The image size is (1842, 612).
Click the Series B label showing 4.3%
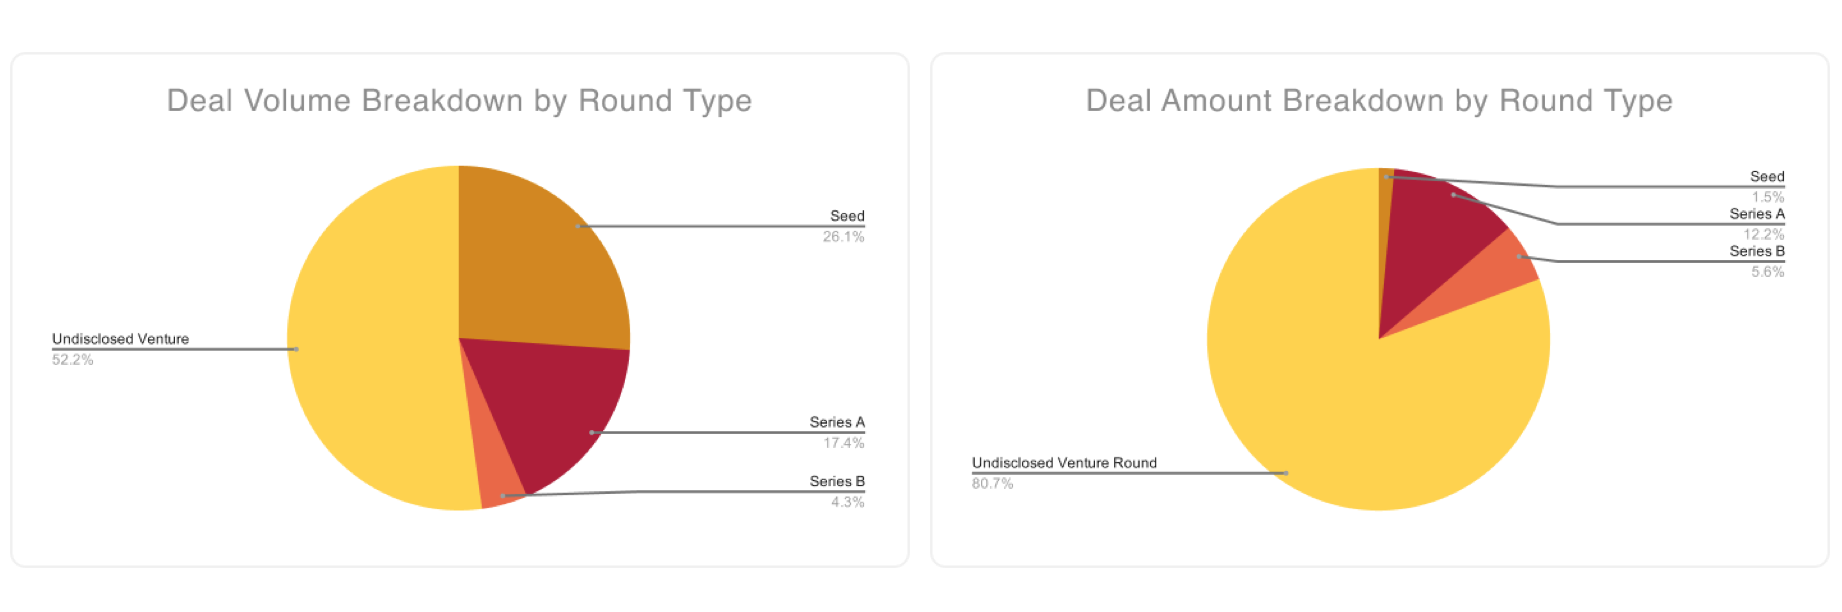[x=837, y=481]
